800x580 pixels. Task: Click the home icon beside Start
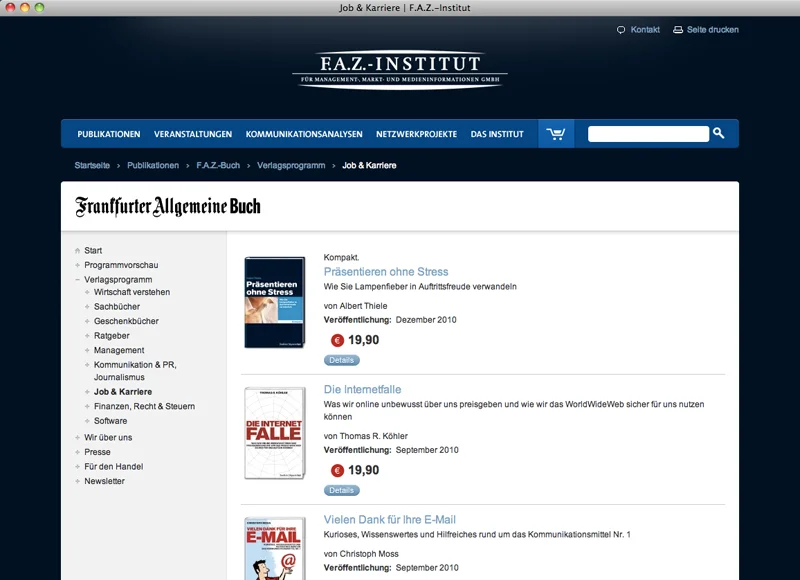[x=78, y=251]
